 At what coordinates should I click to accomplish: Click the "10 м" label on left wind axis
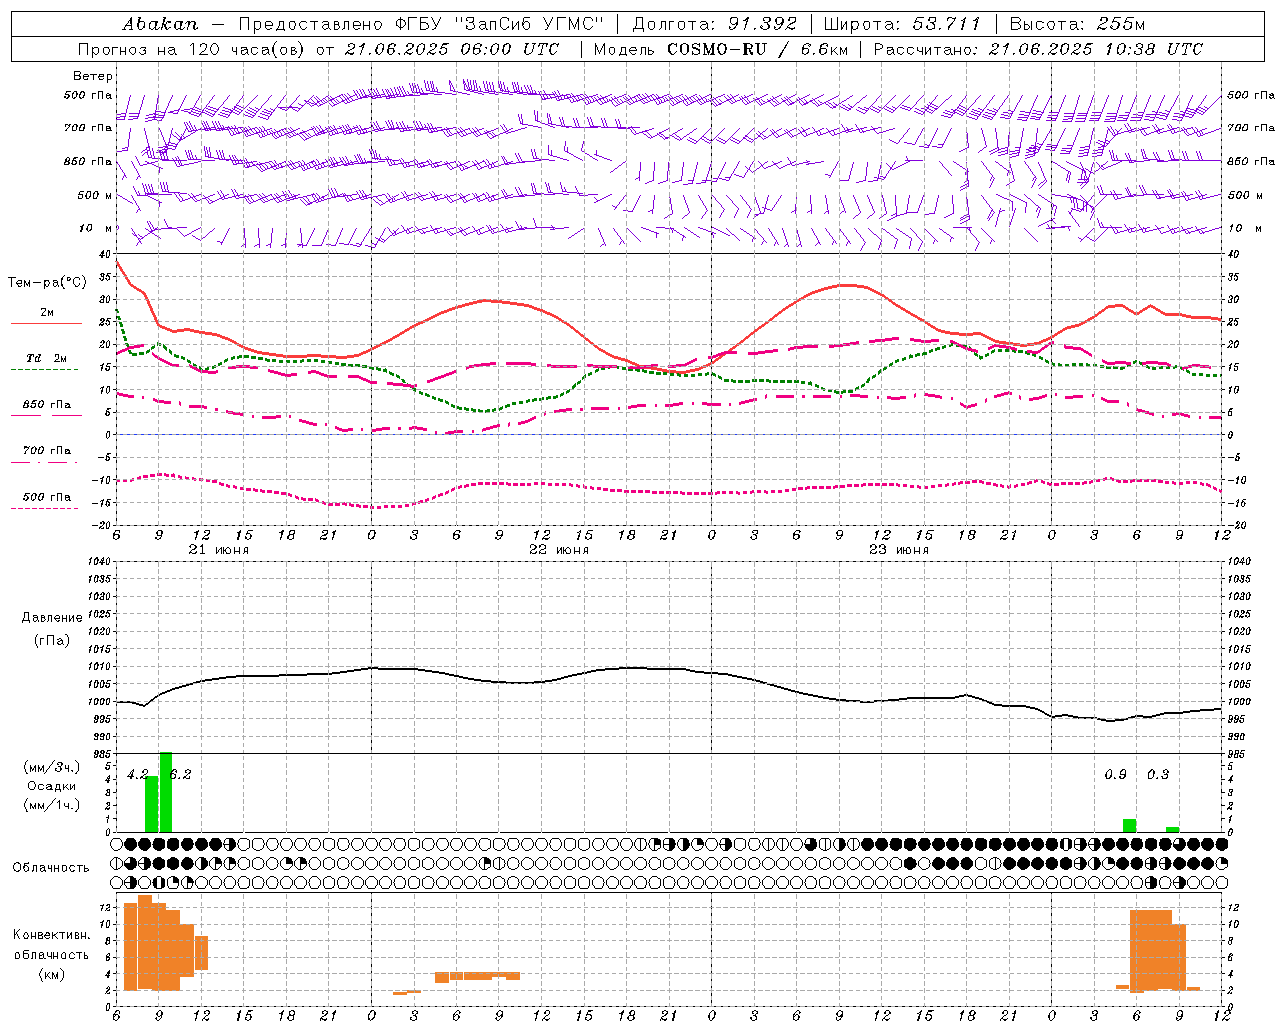(x=96, y=229)
